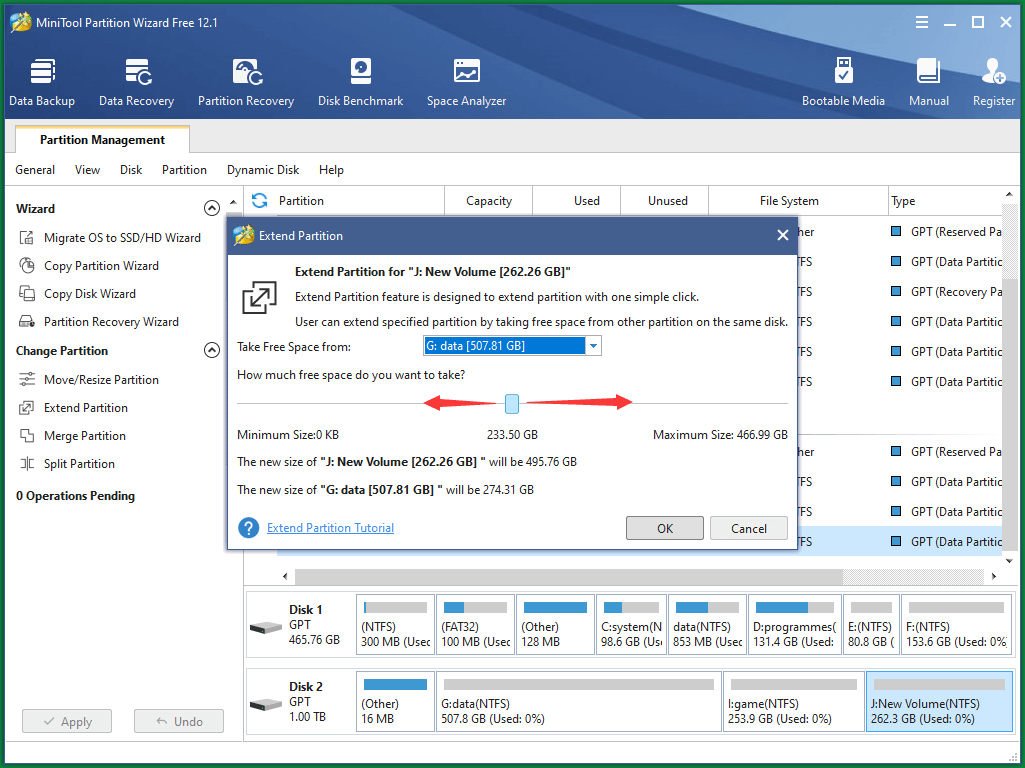This screenshot has width=1025, height=768.
Task: Select the D:programmes partition on Disk 1
Action: click(x=794, y=624)
